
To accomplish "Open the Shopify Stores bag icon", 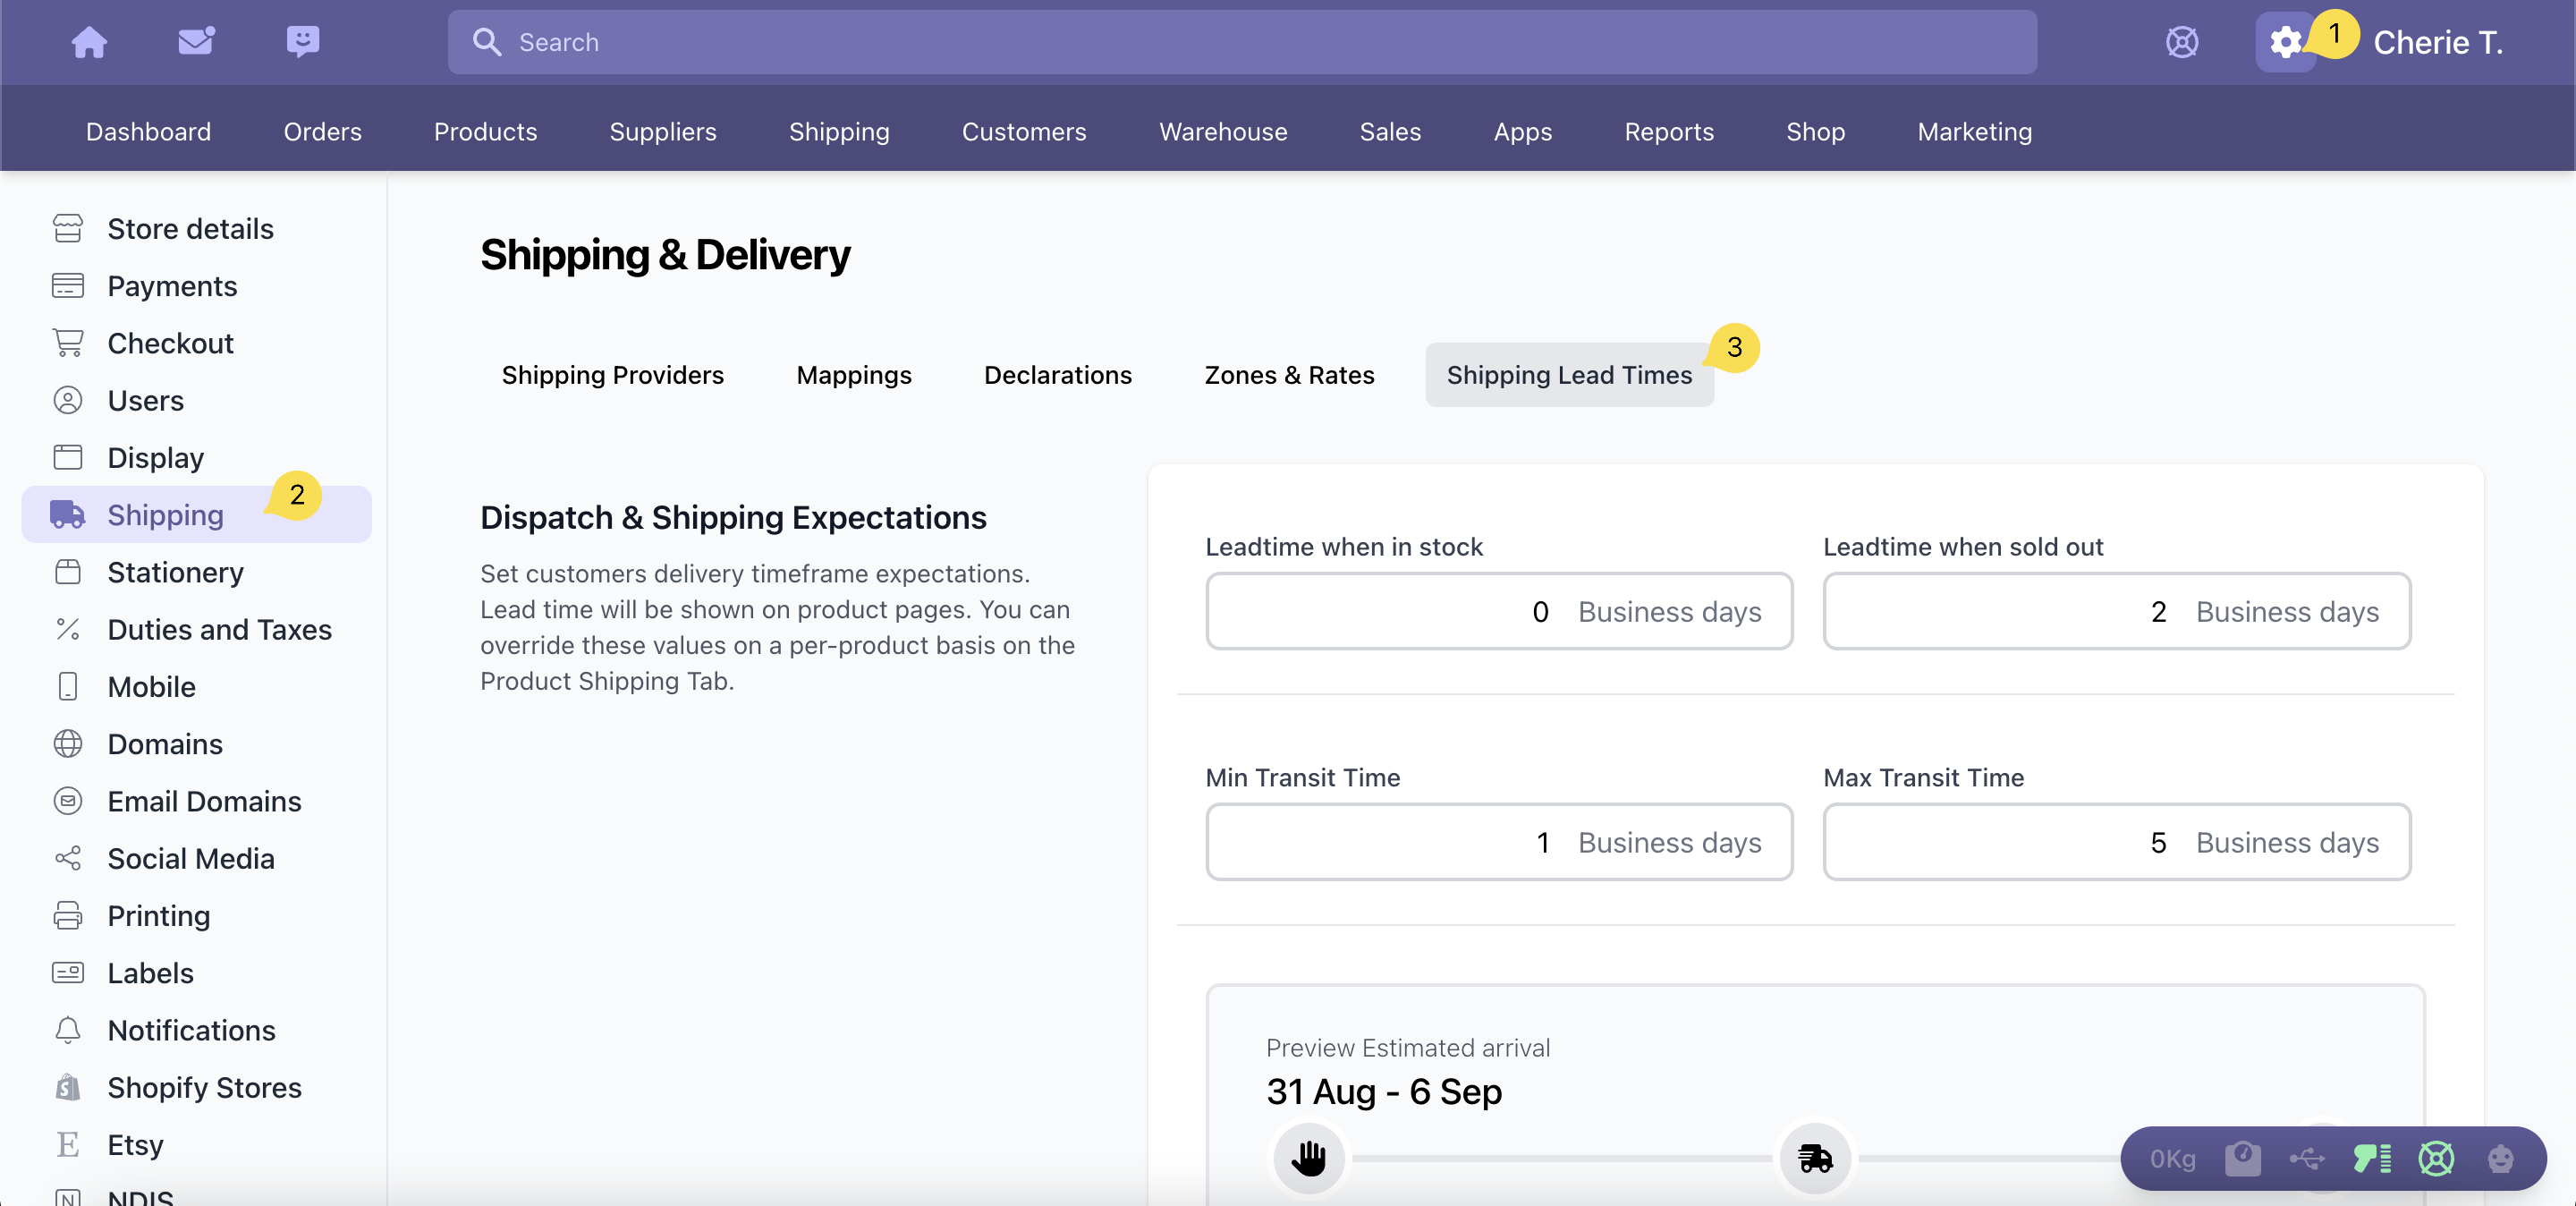I will pos(67,1087).
